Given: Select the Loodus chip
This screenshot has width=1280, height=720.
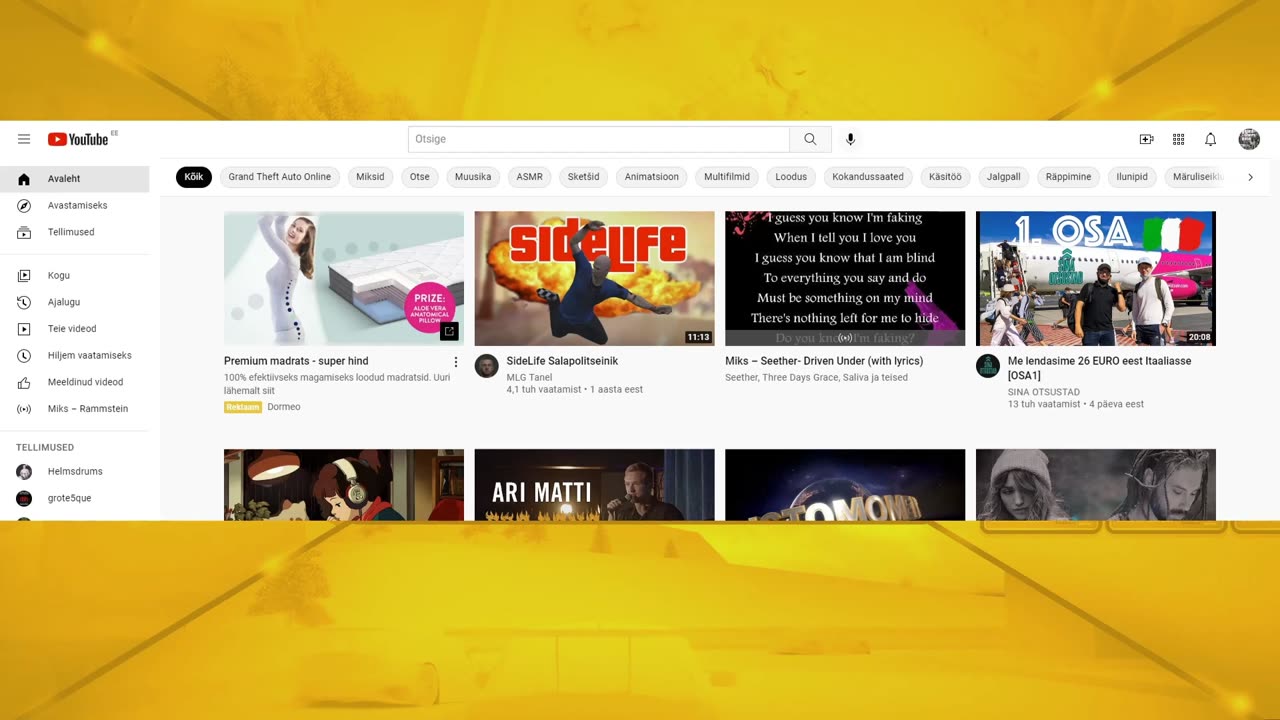Looking at the screenshot, I should coord(791,177).
